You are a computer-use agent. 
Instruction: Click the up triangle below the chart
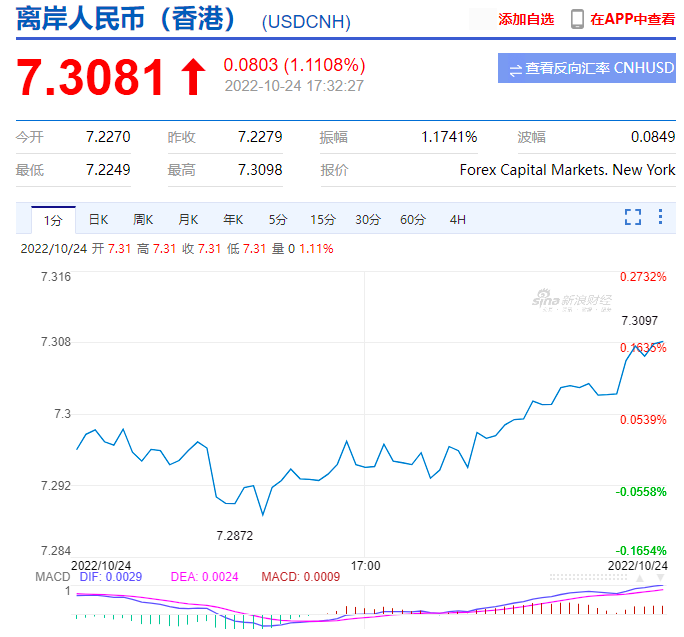click(x=641, y=578)
